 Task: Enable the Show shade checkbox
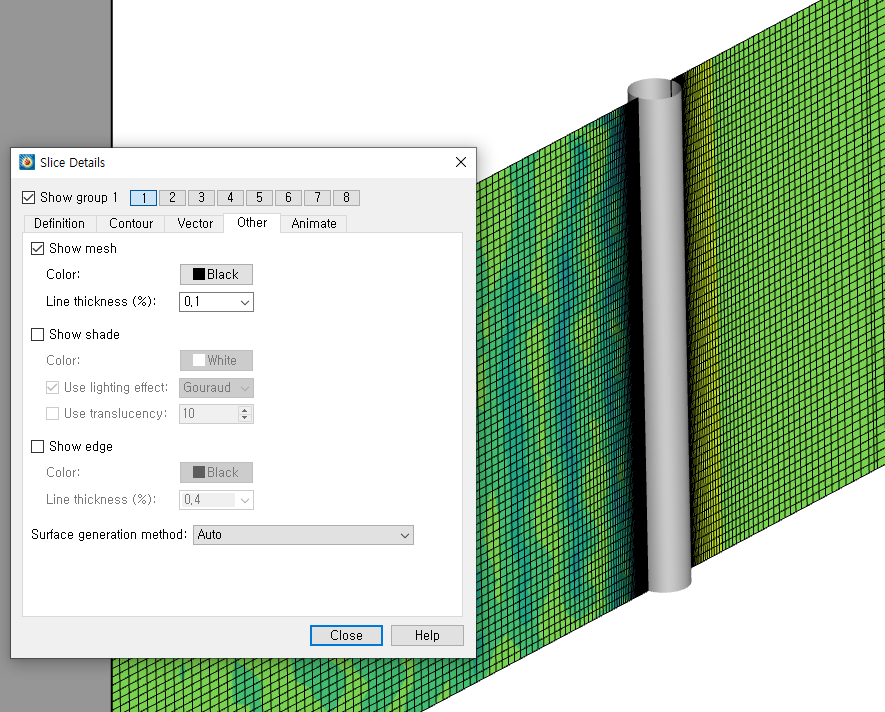pos(37,335)
